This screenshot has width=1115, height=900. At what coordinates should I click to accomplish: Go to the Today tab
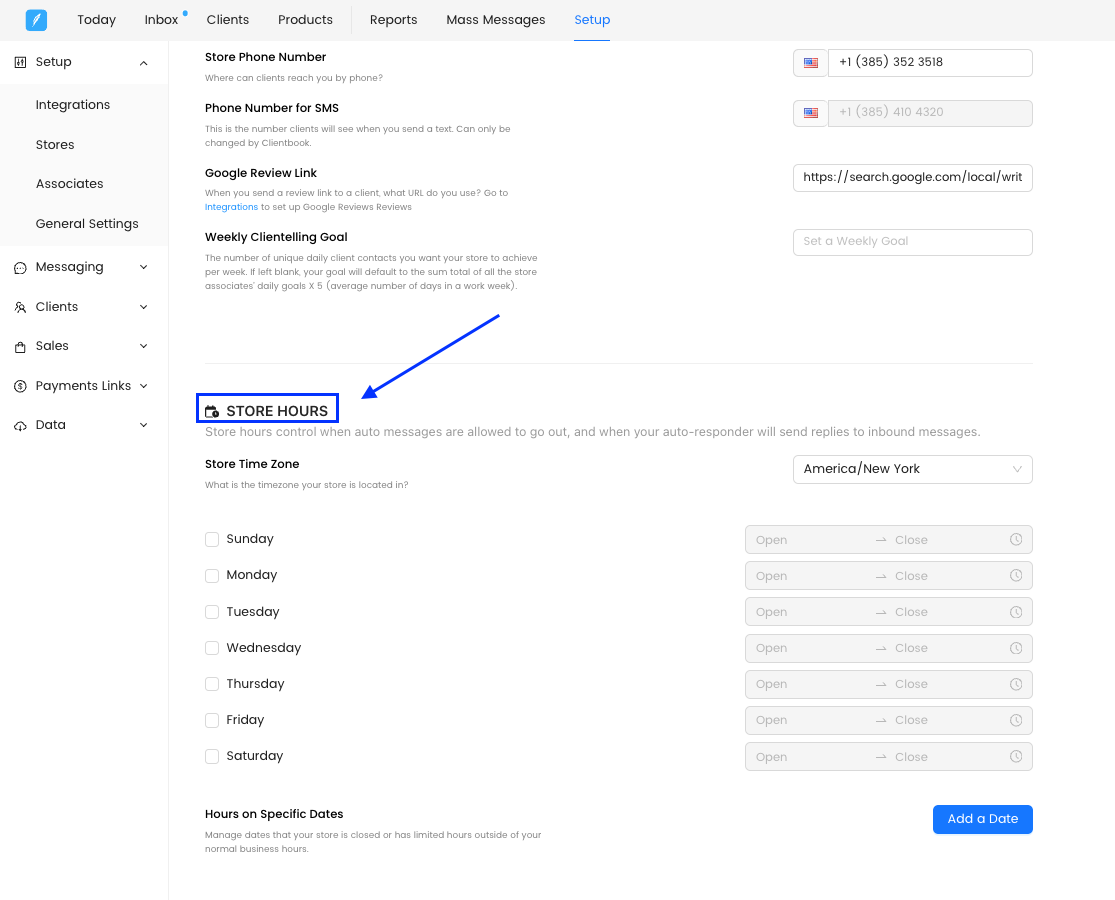[97, 20]
